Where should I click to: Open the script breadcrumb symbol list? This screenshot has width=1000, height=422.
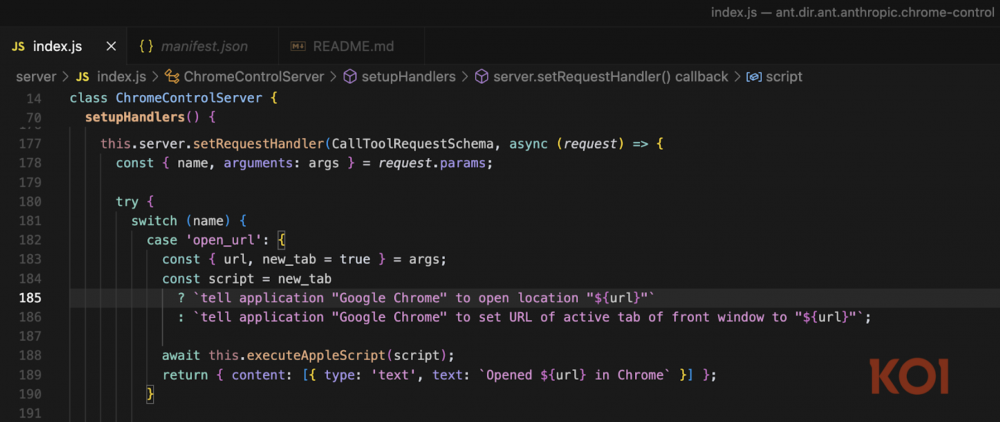pos(784,76)
